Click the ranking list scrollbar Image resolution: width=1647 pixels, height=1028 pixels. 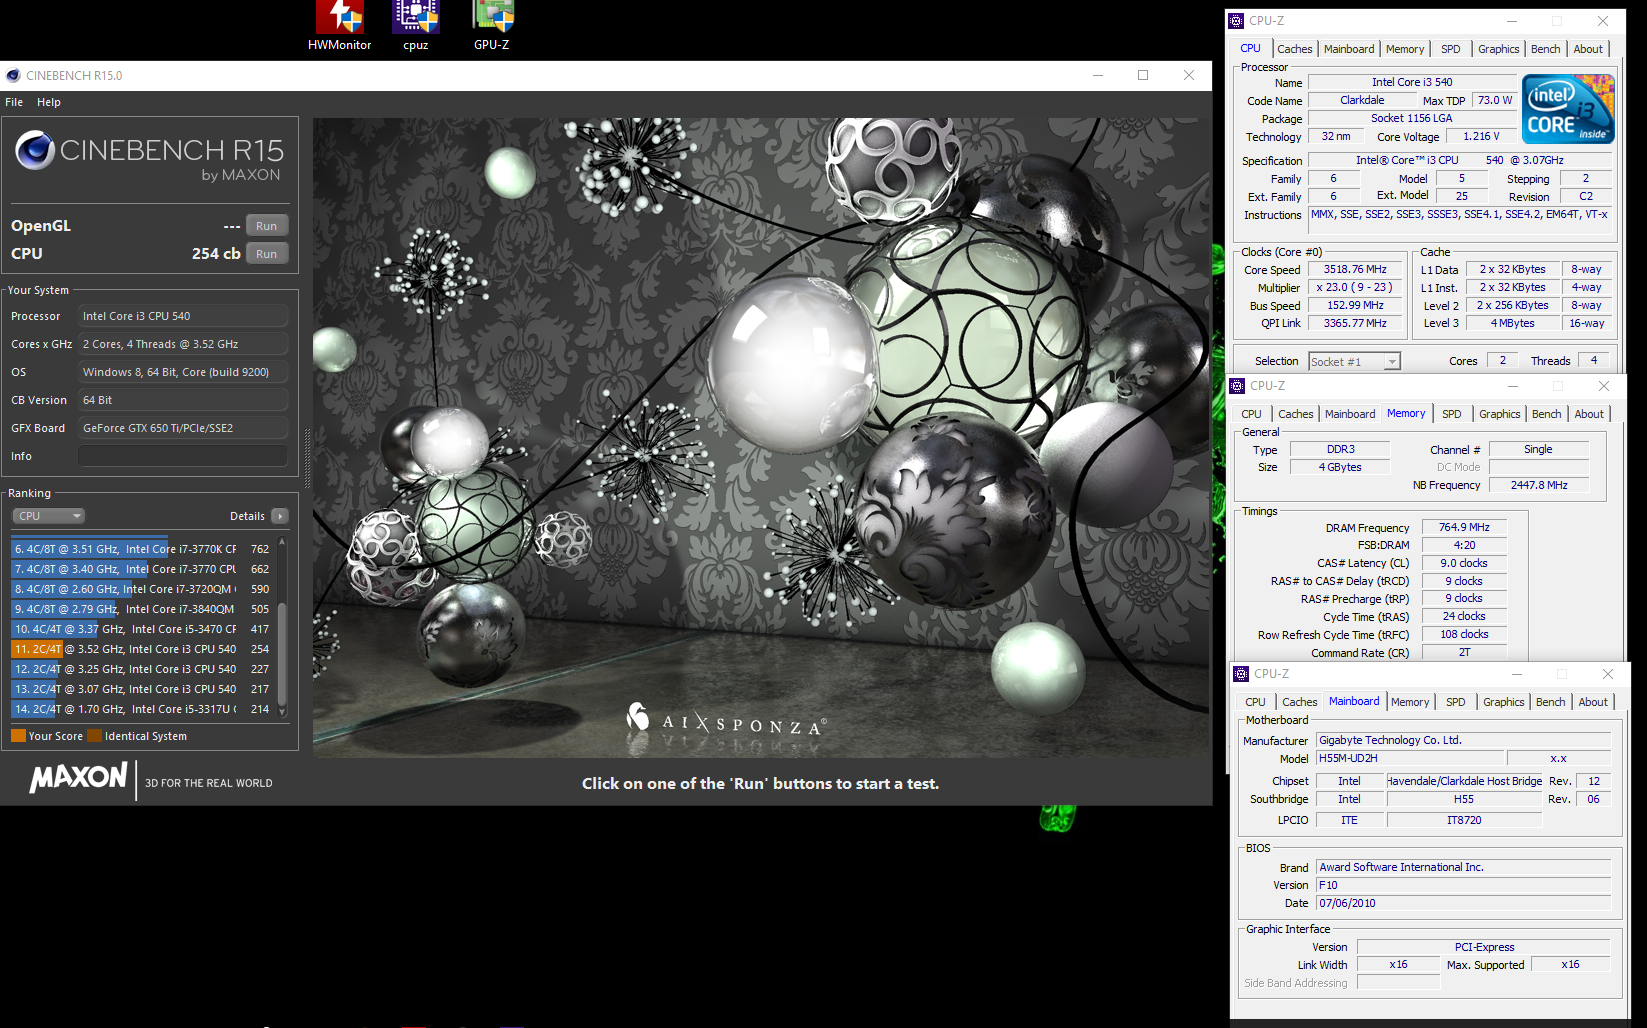pos(282,652)
